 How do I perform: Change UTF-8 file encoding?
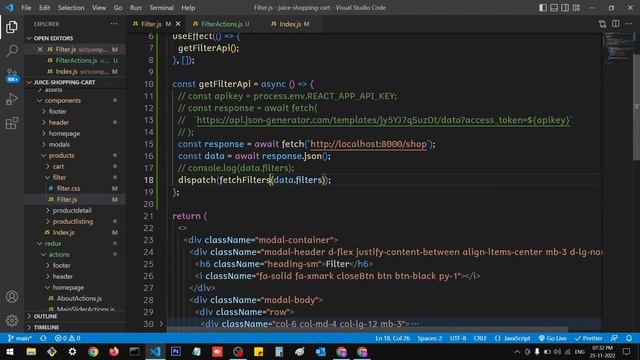coord(458,338)
